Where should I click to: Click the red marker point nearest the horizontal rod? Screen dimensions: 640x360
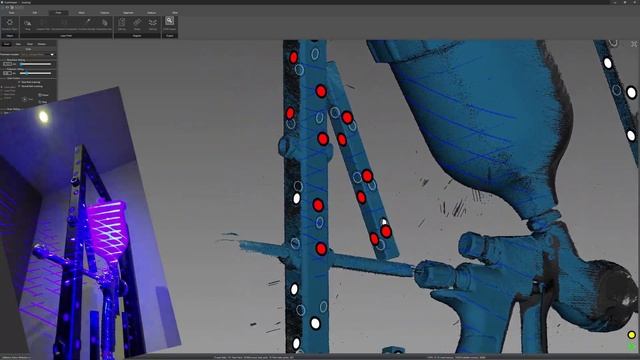321,249
